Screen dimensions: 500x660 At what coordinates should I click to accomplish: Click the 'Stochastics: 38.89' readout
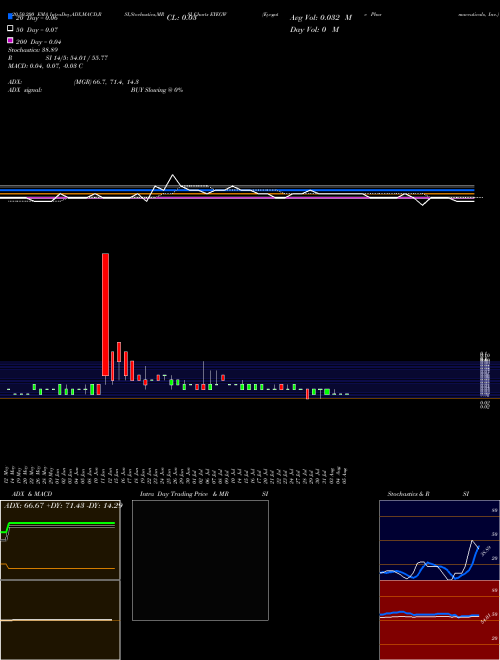[33, 50]
